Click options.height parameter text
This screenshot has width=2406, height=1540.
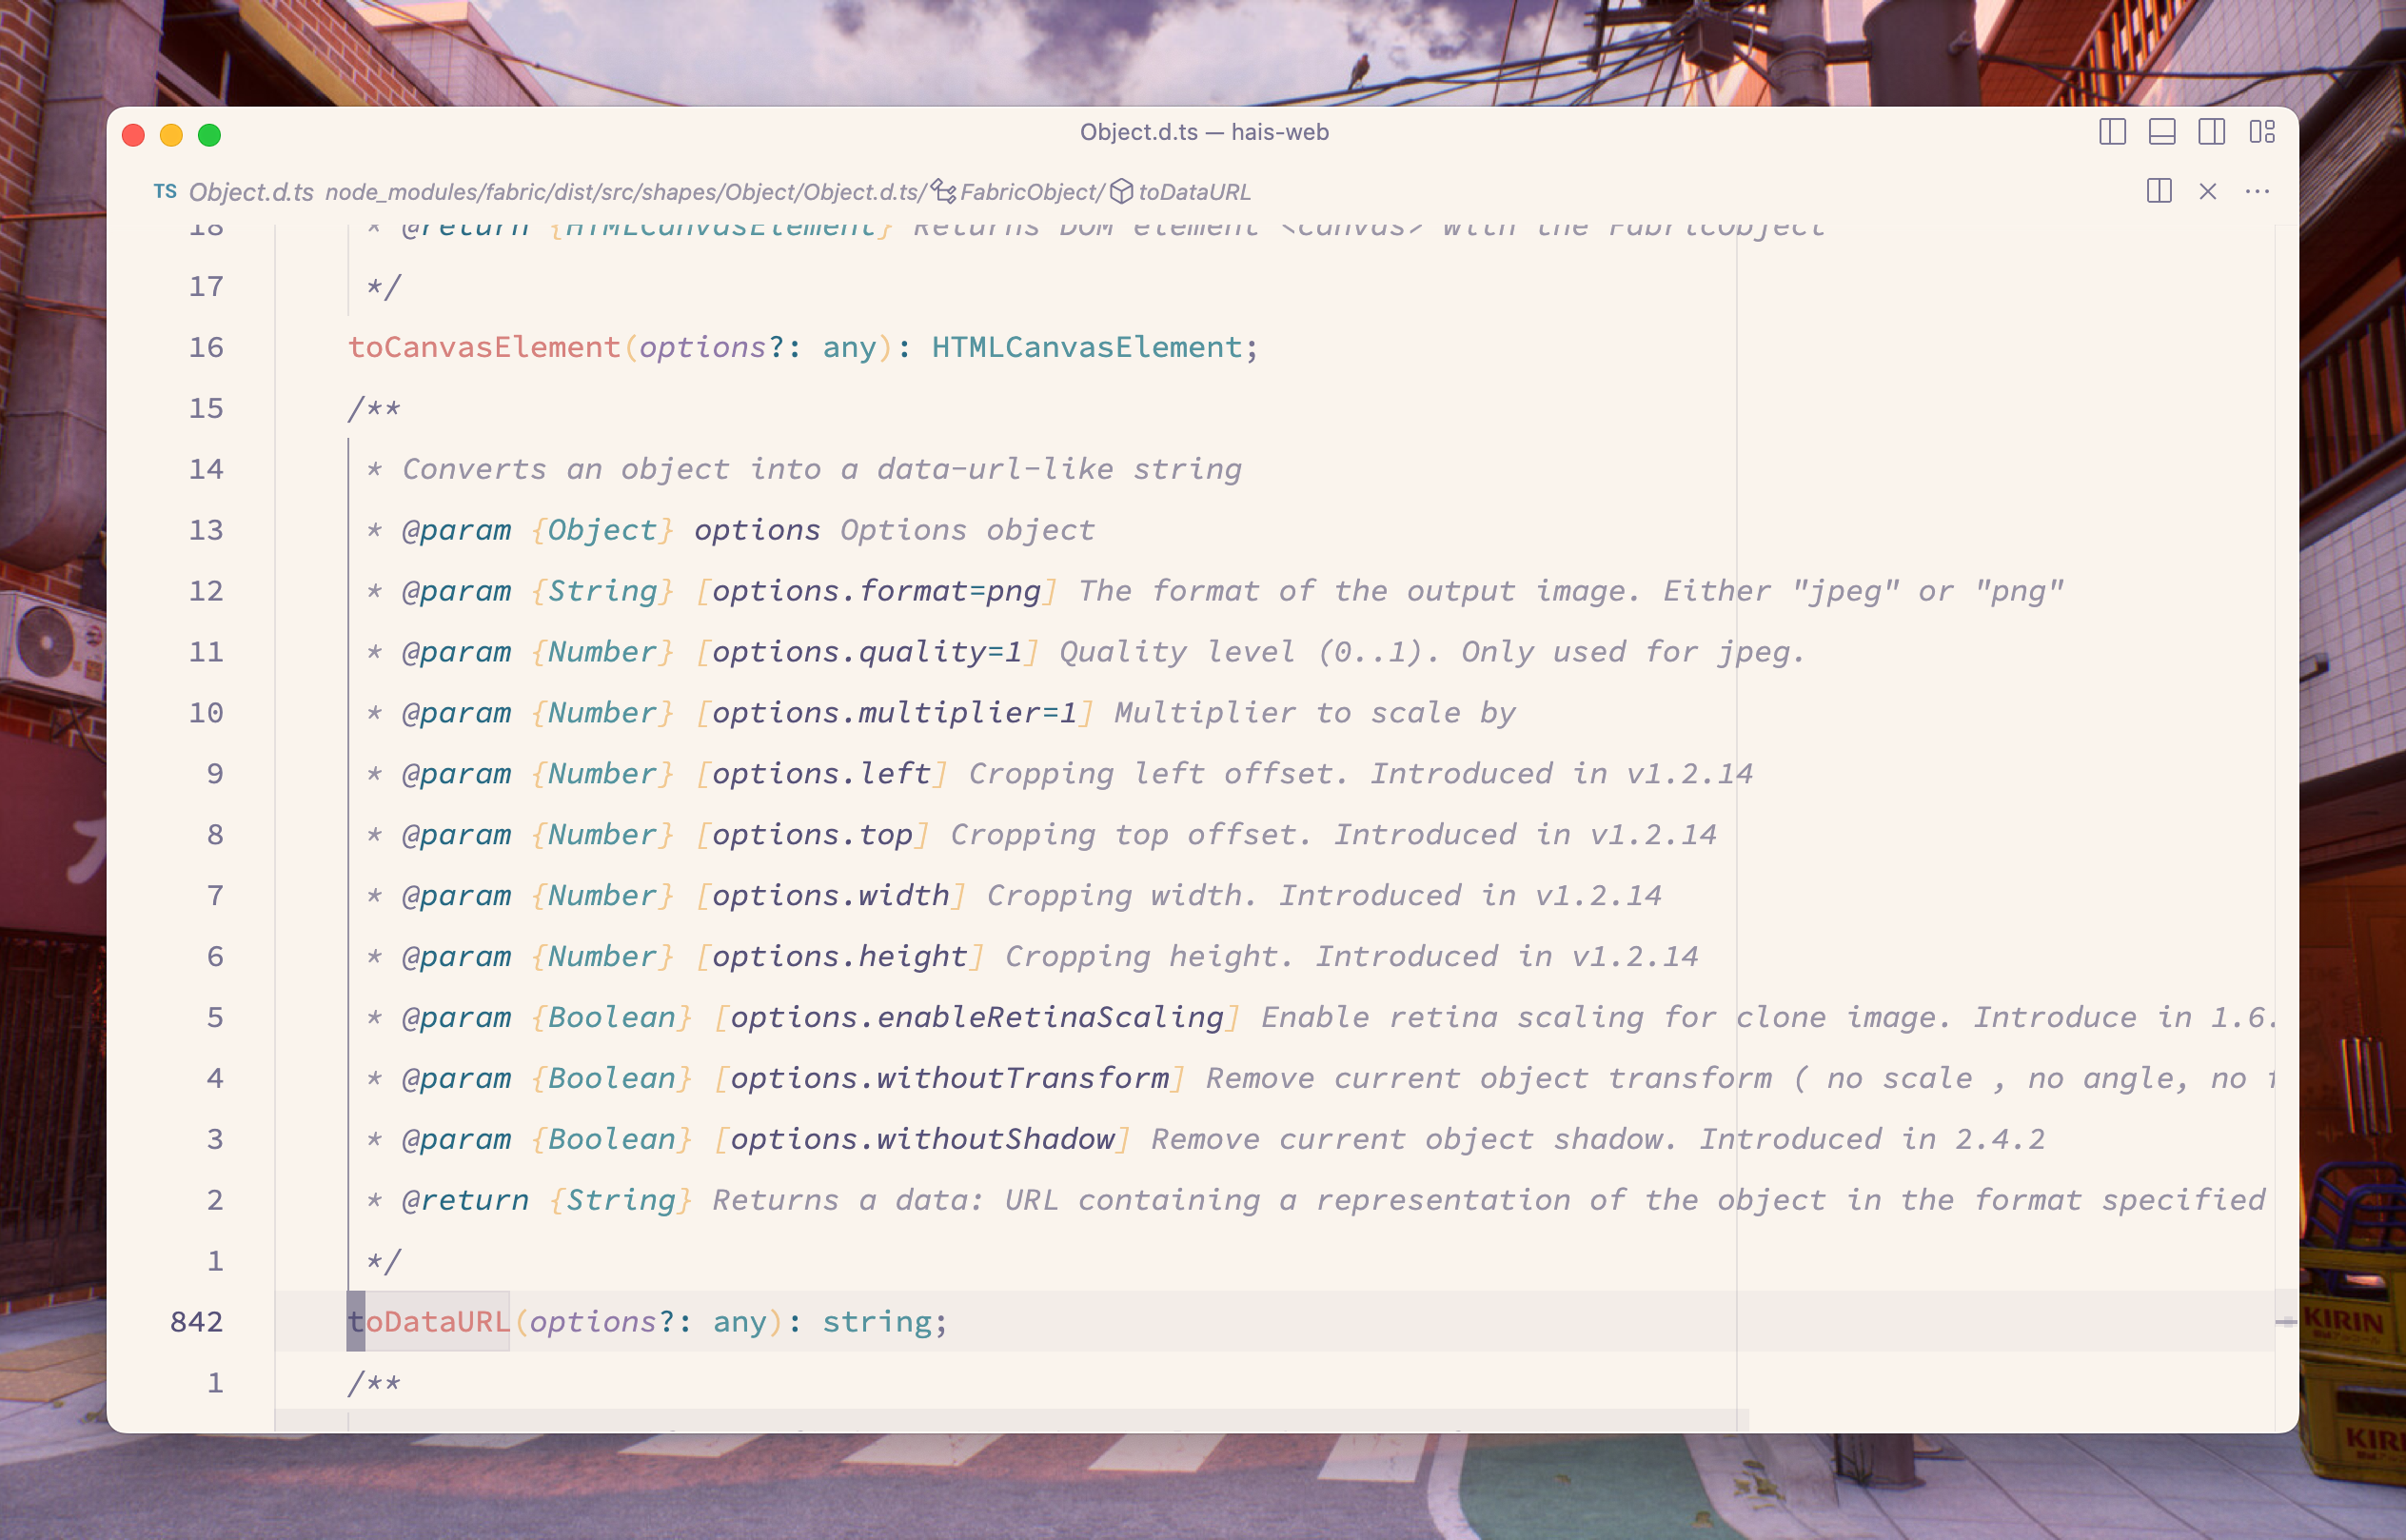click(x=839, y=956)
